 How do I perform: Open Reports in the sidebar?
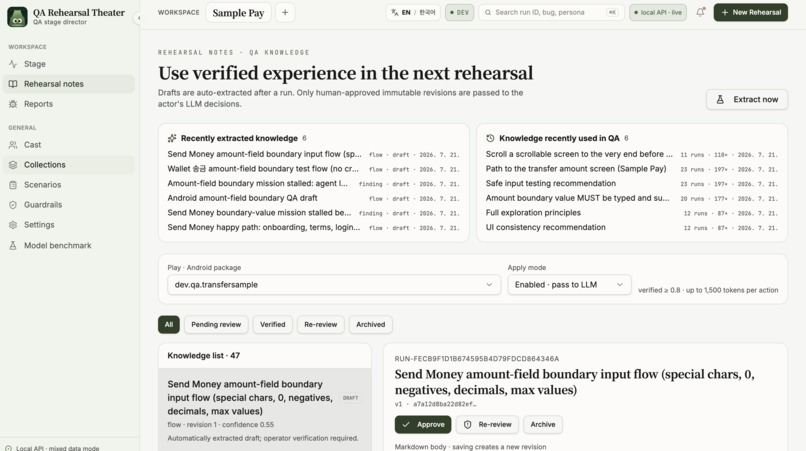[x=69, y=104]
